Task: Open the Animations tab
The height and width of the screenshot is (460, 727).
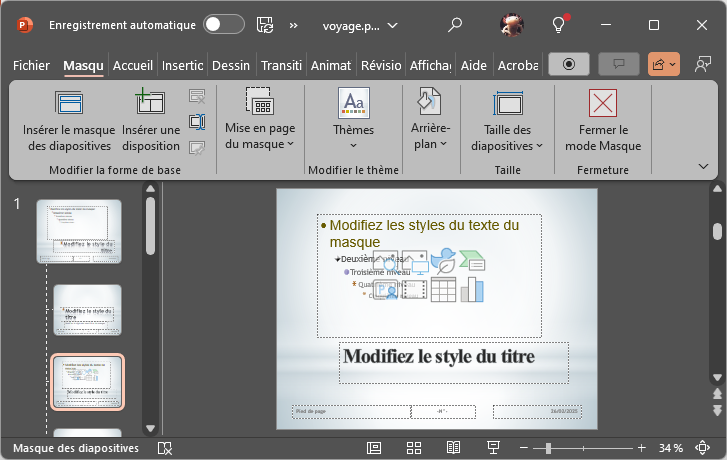Action: click(331, 65)
